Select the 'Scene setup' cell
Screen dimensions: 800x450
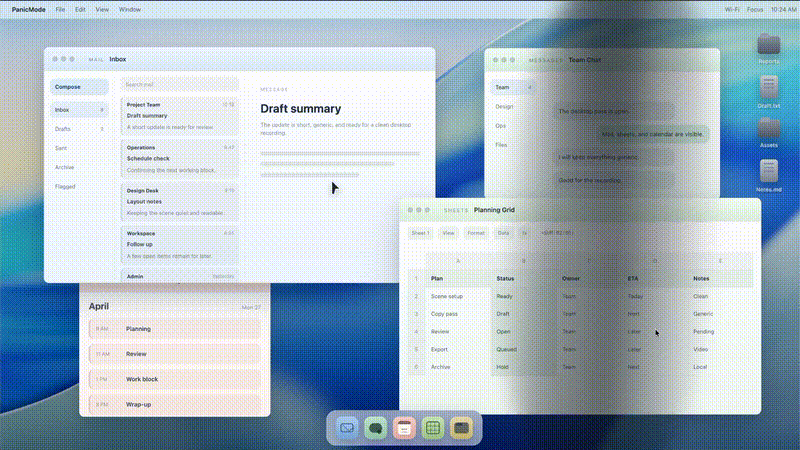[x=458, y=296]
